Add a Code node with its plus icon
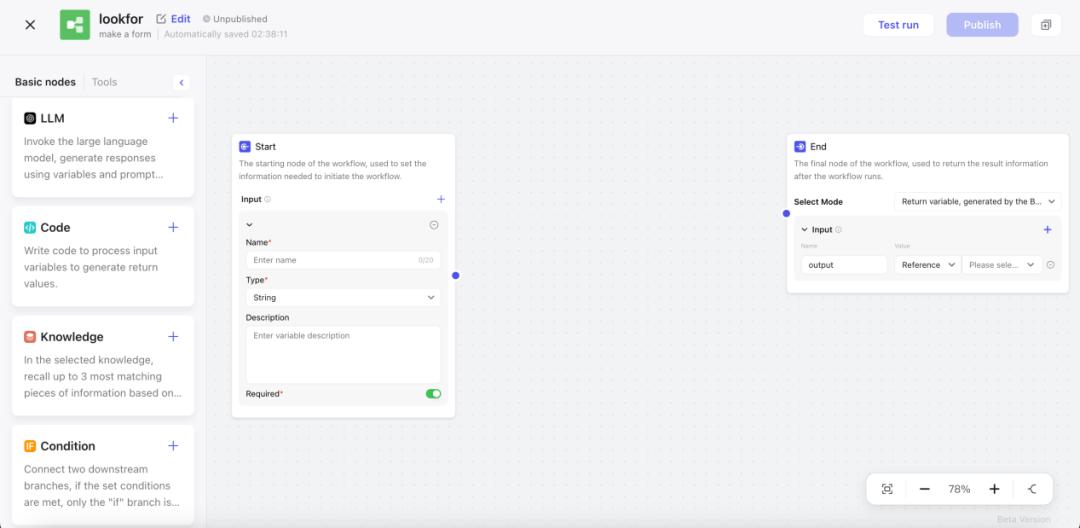This screenshot has height=528, width=1080. click(x=173, y=227)
